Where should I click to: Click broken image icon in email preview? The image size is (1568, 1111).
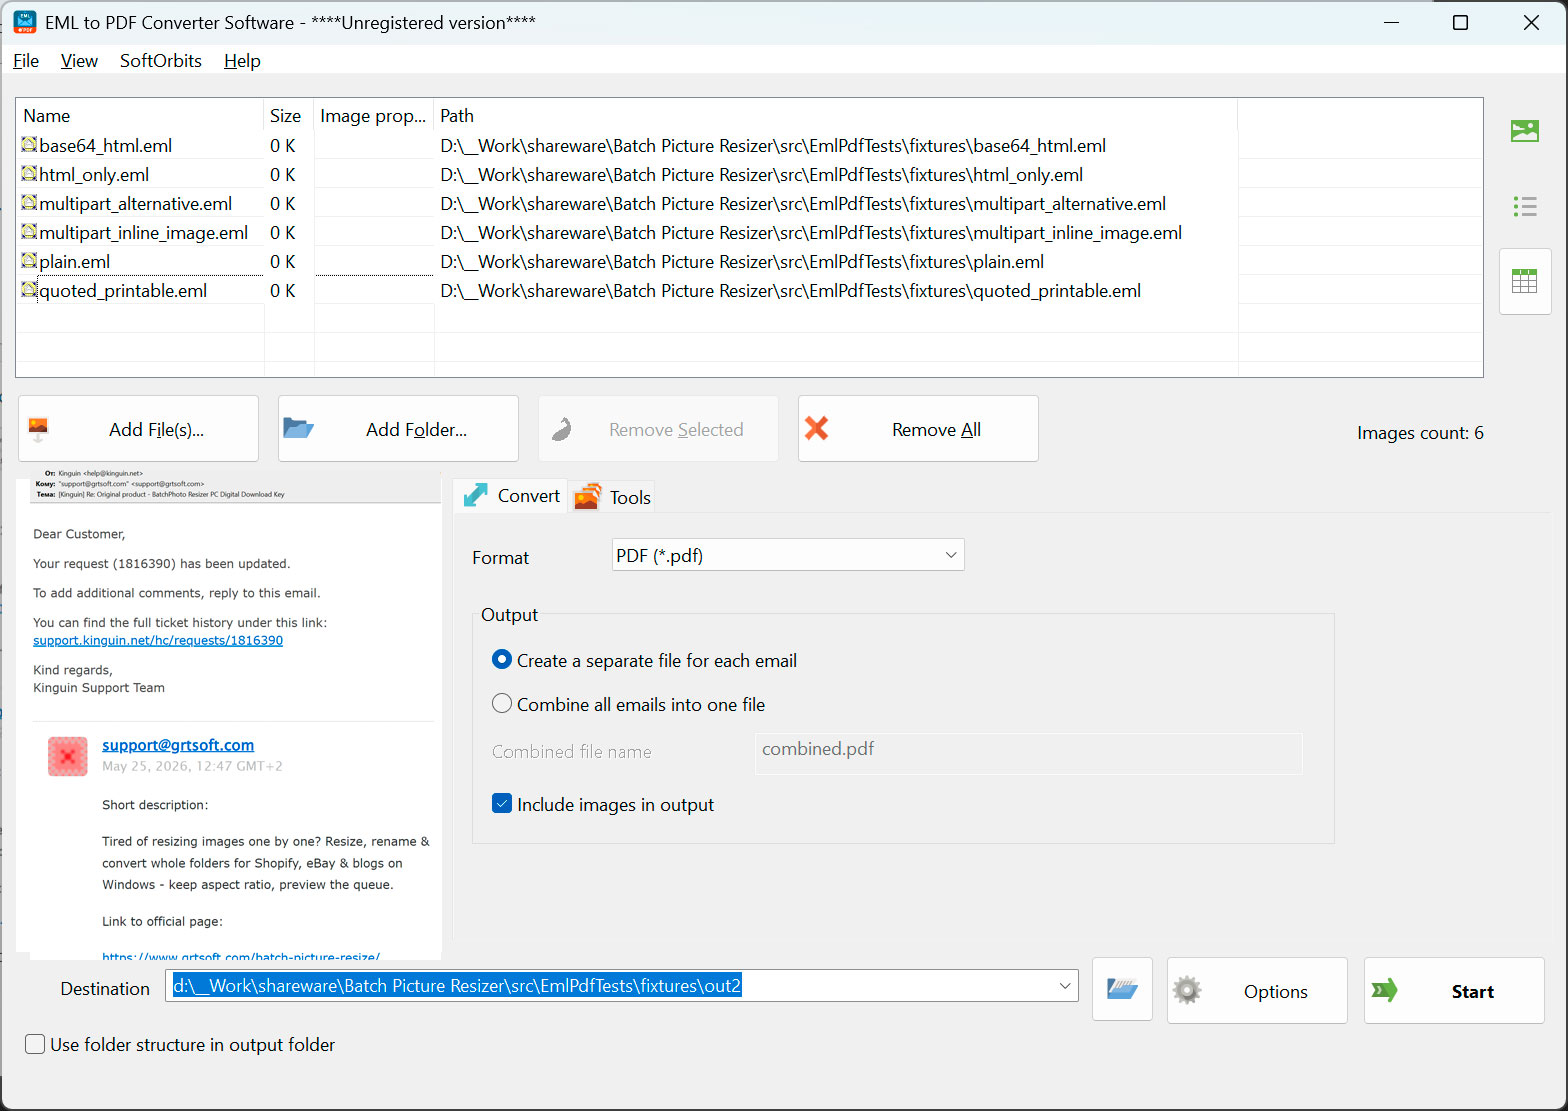(x=68, y=756)
